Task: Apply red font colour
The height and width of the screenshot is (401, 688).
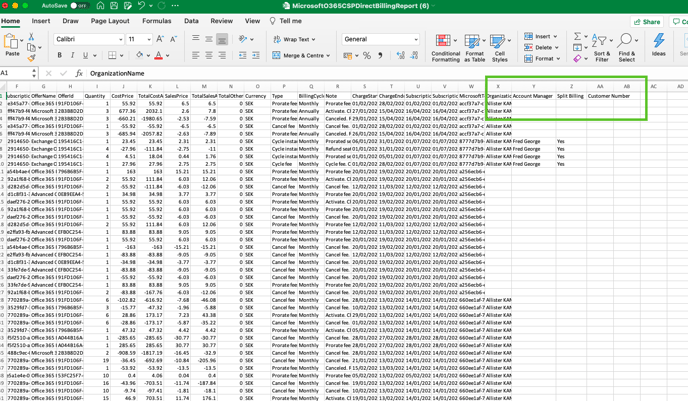Action: 158,55
